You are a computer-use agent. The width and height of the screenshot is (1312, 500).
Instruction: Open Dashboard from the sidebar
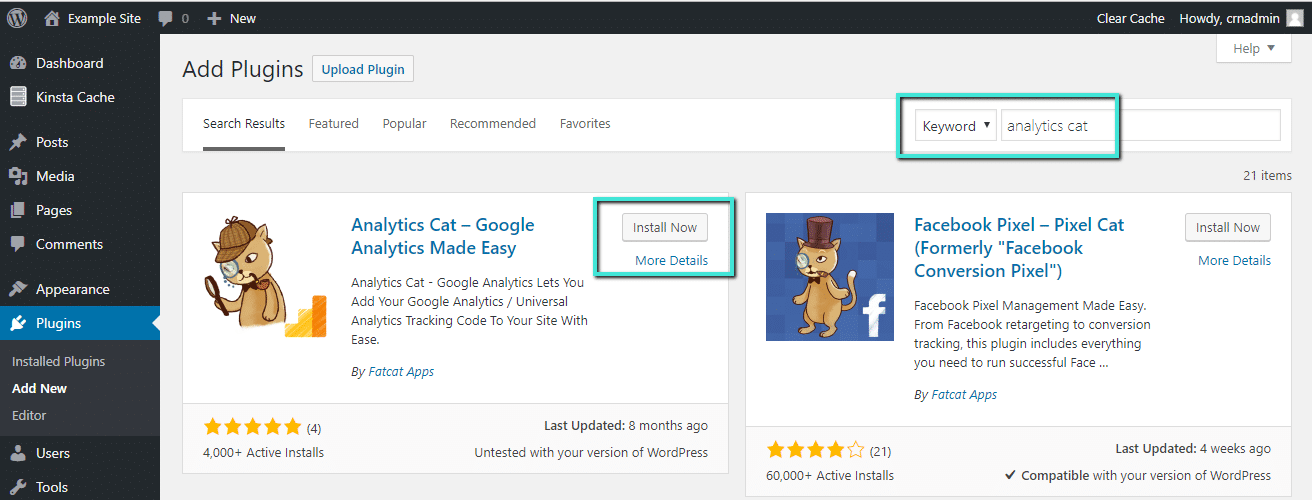click(x=69, y=63)
